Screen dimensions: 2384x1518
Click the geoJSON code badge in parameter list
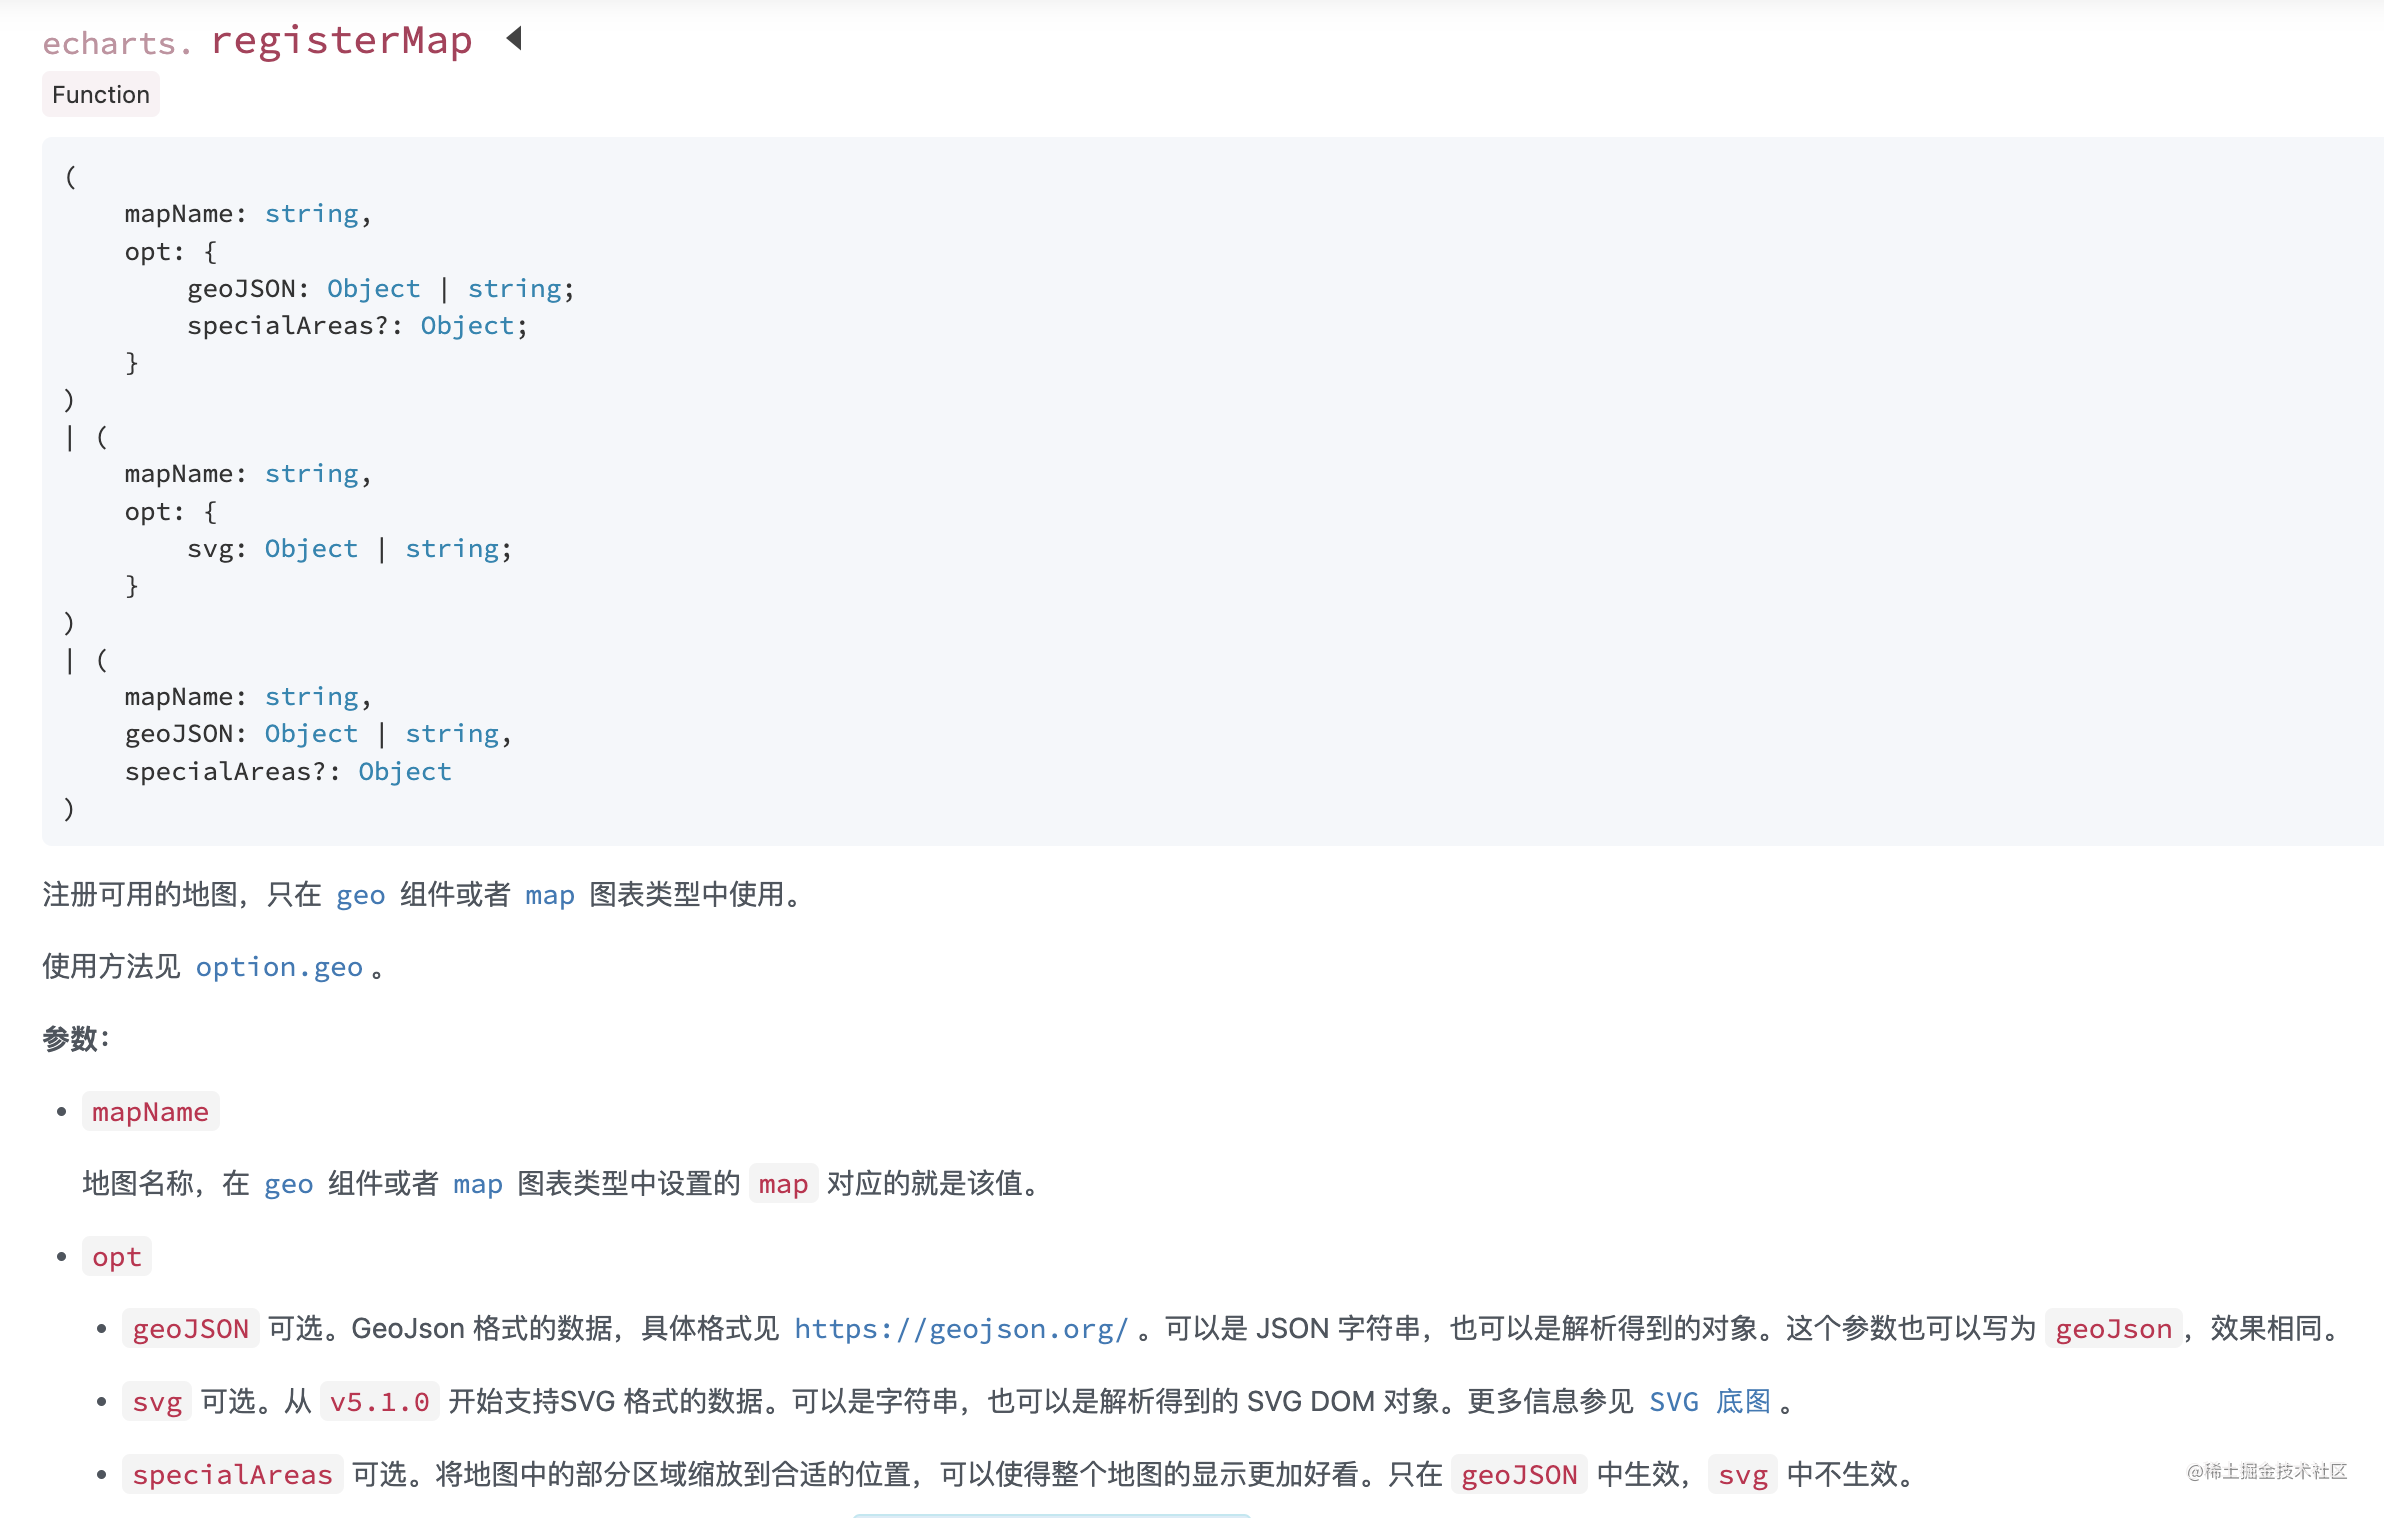[191, 1329]
